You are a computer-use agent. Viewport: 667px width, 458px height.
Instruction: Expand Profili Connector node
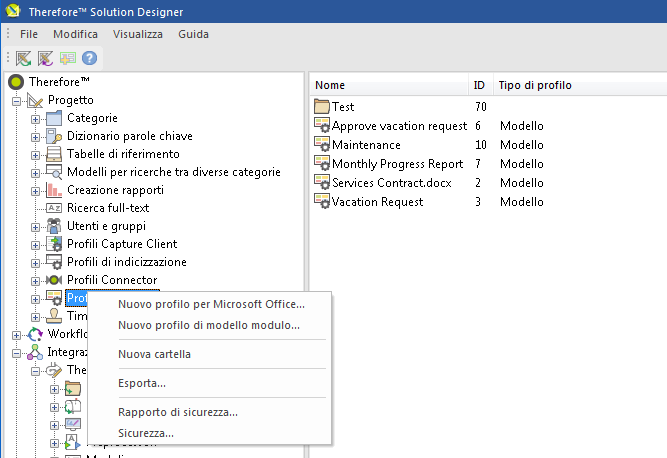[x=35, y=281]
